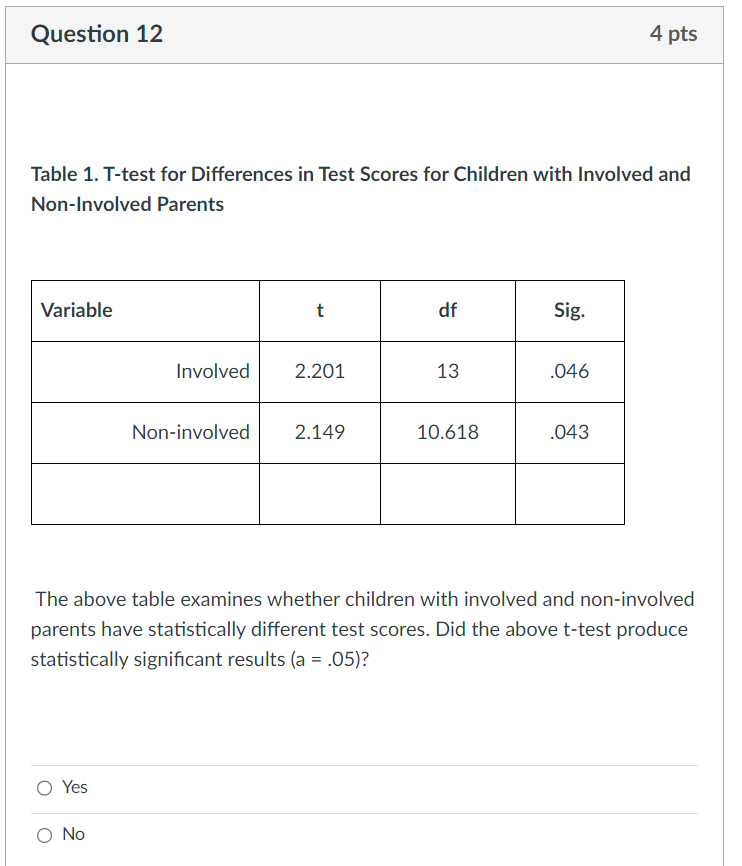The height and width of the screenshot is (866, 742).
Task: Click the df column header cell
Action: coord(447,311)
